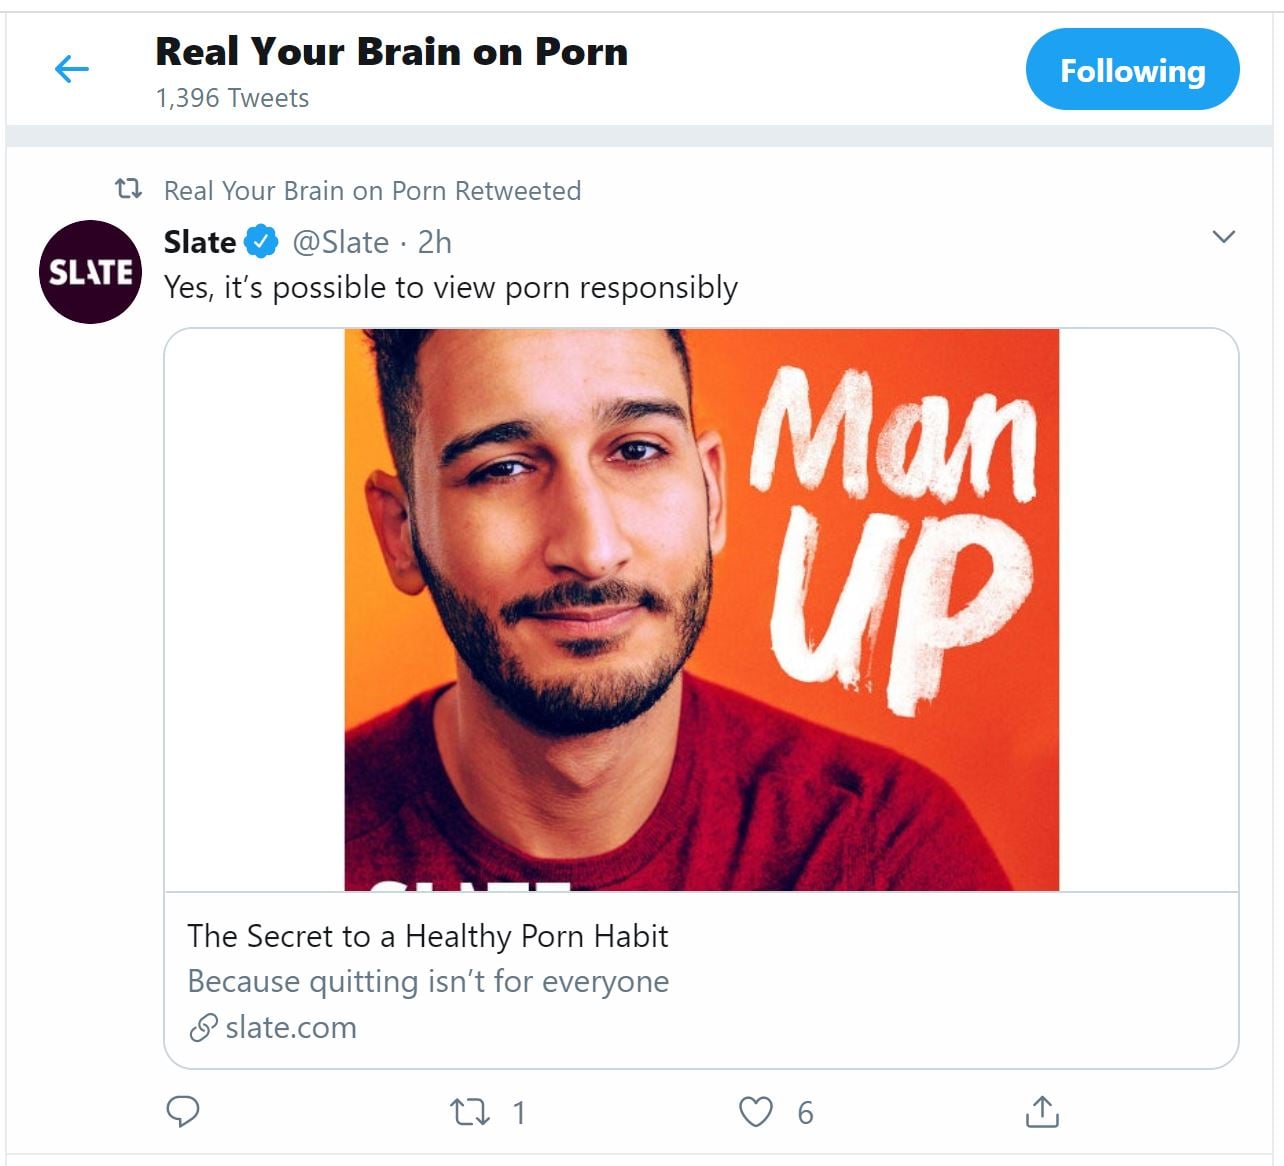
Task: Click the Slate display name
Action: point(200,242)
